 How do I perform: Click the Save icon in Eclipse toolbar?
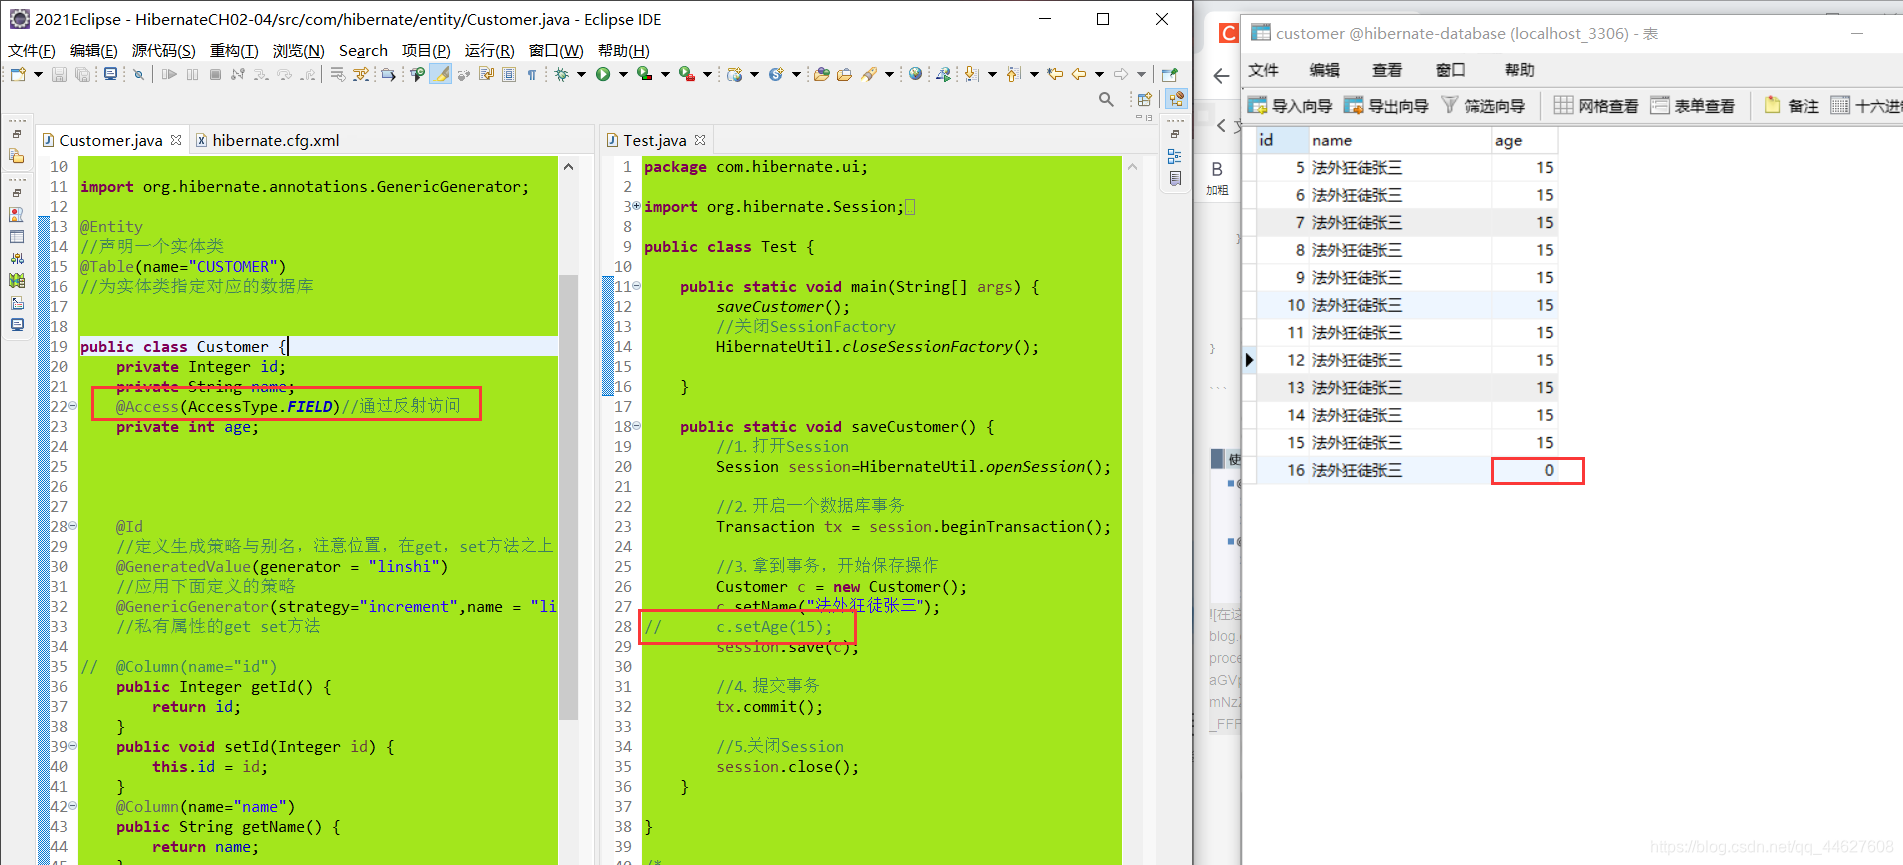(x=59, y=74)
